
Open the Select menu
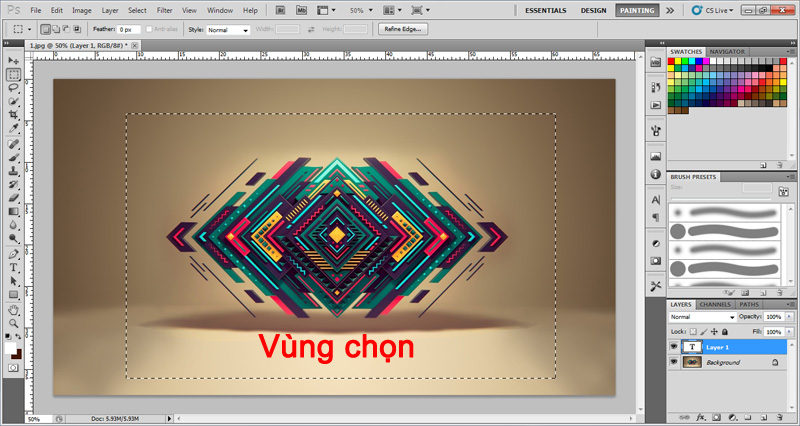click(x=137, y=10)
